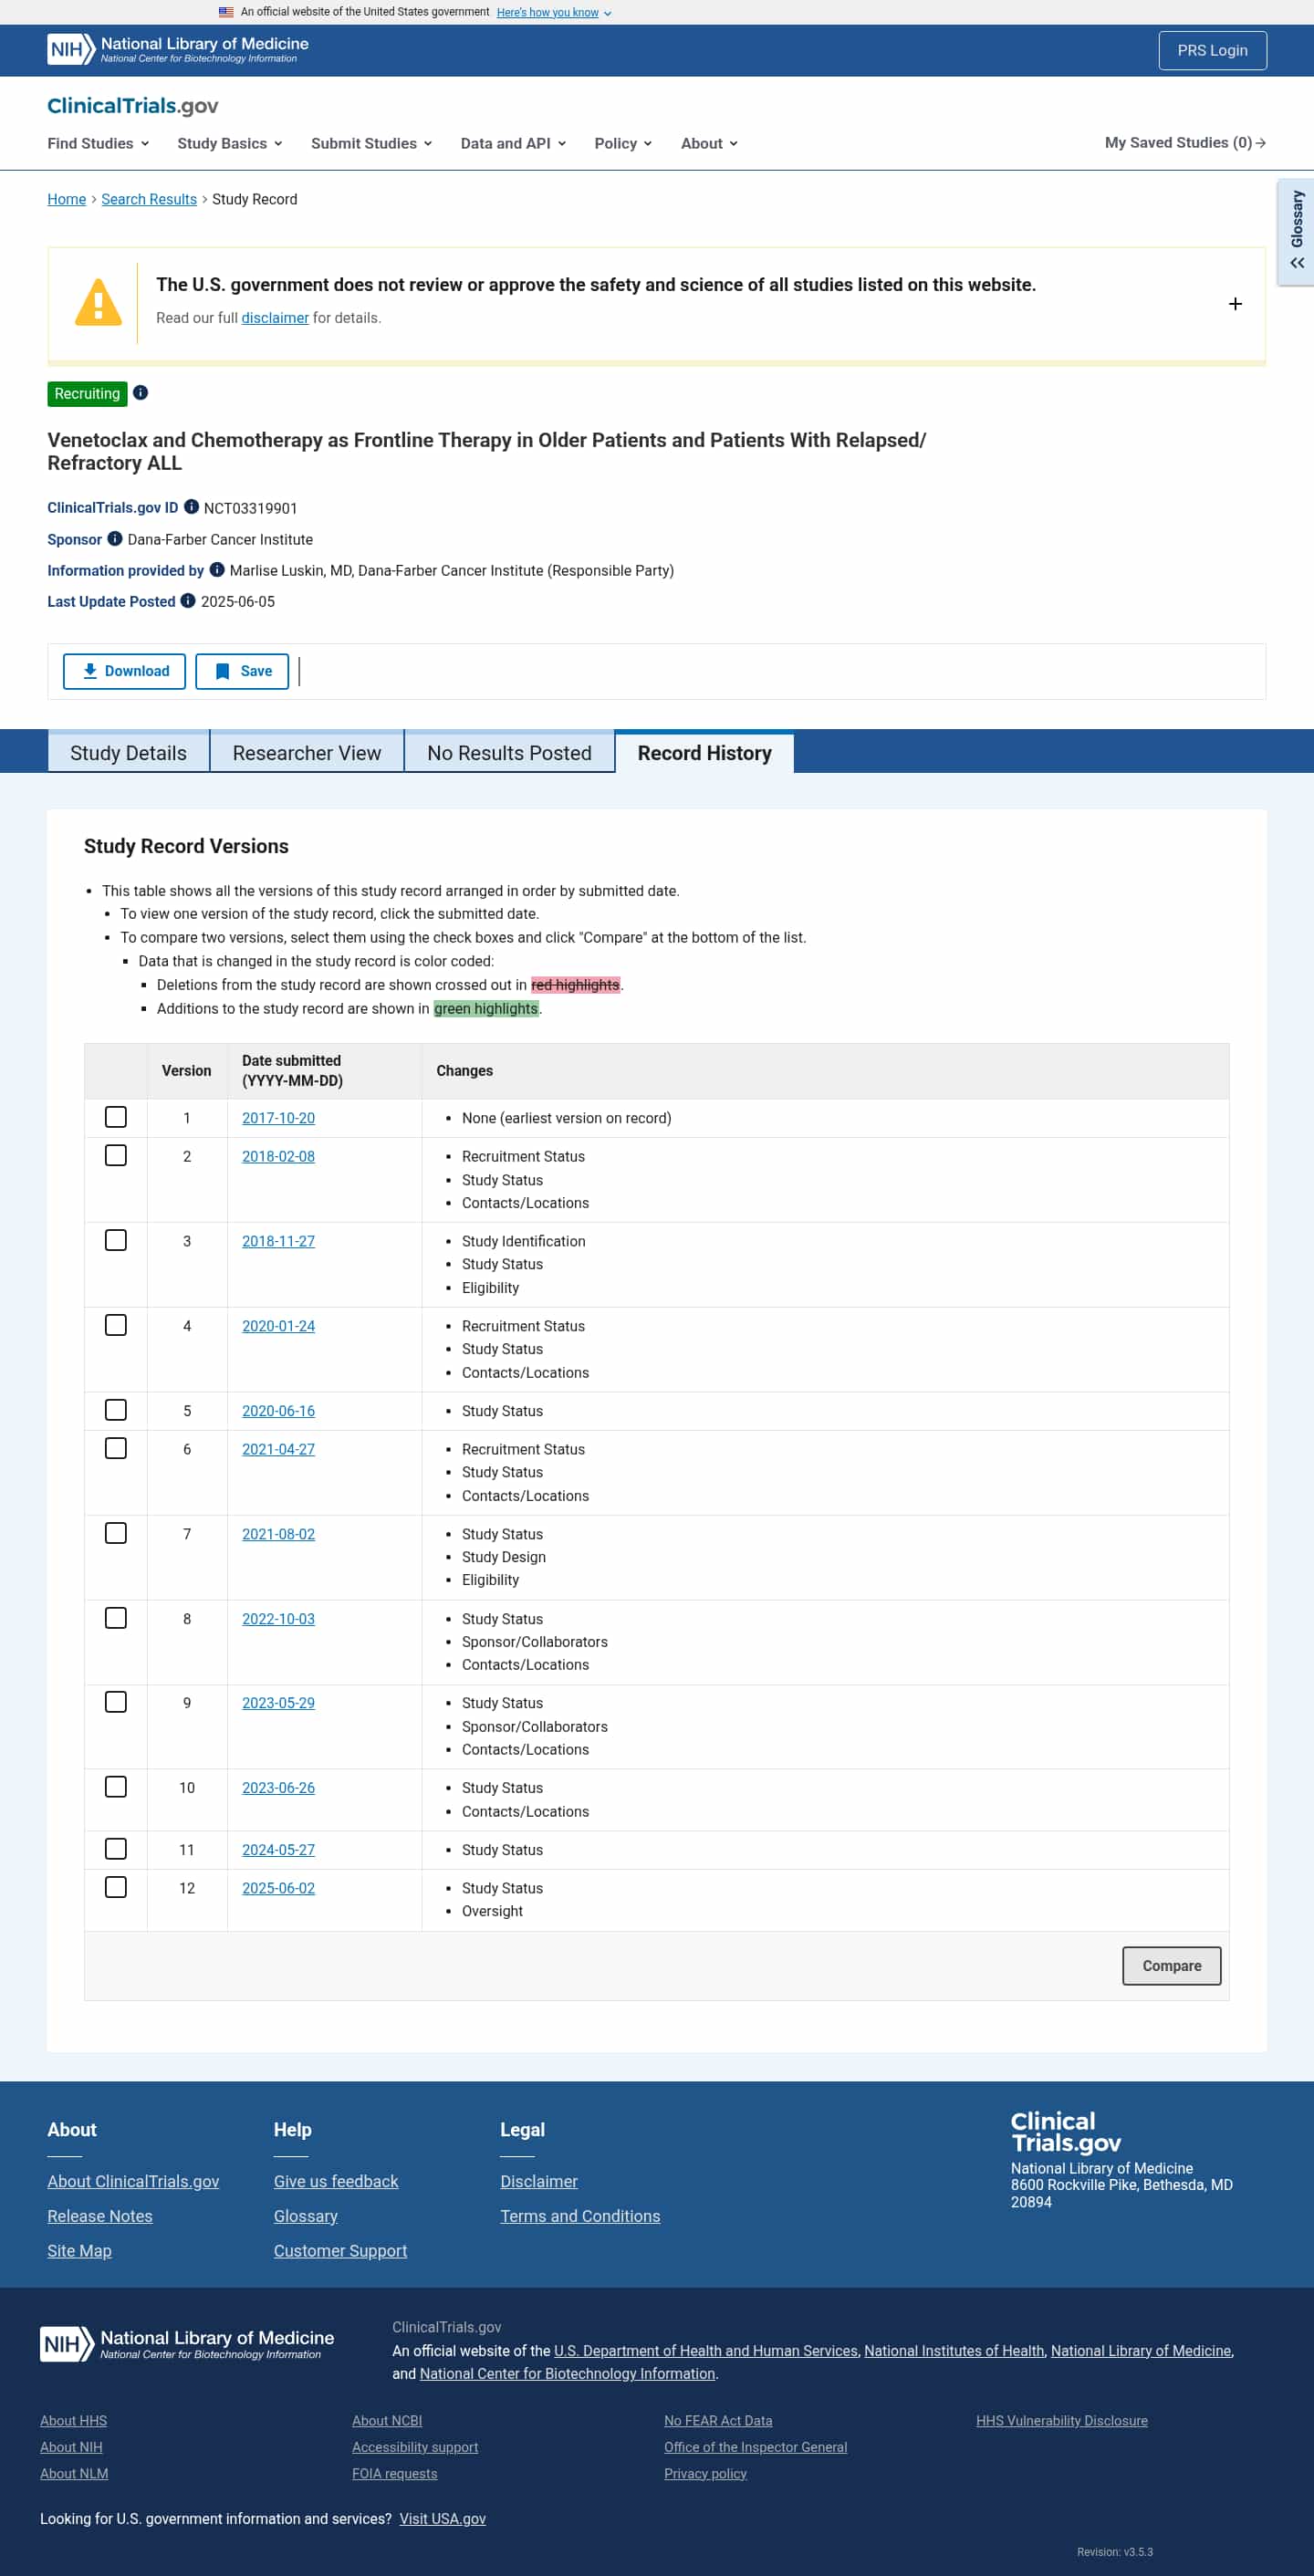Click the Accessibility support footer link
This screenshot has height=2576, width=1314.
click(415, 2447)
